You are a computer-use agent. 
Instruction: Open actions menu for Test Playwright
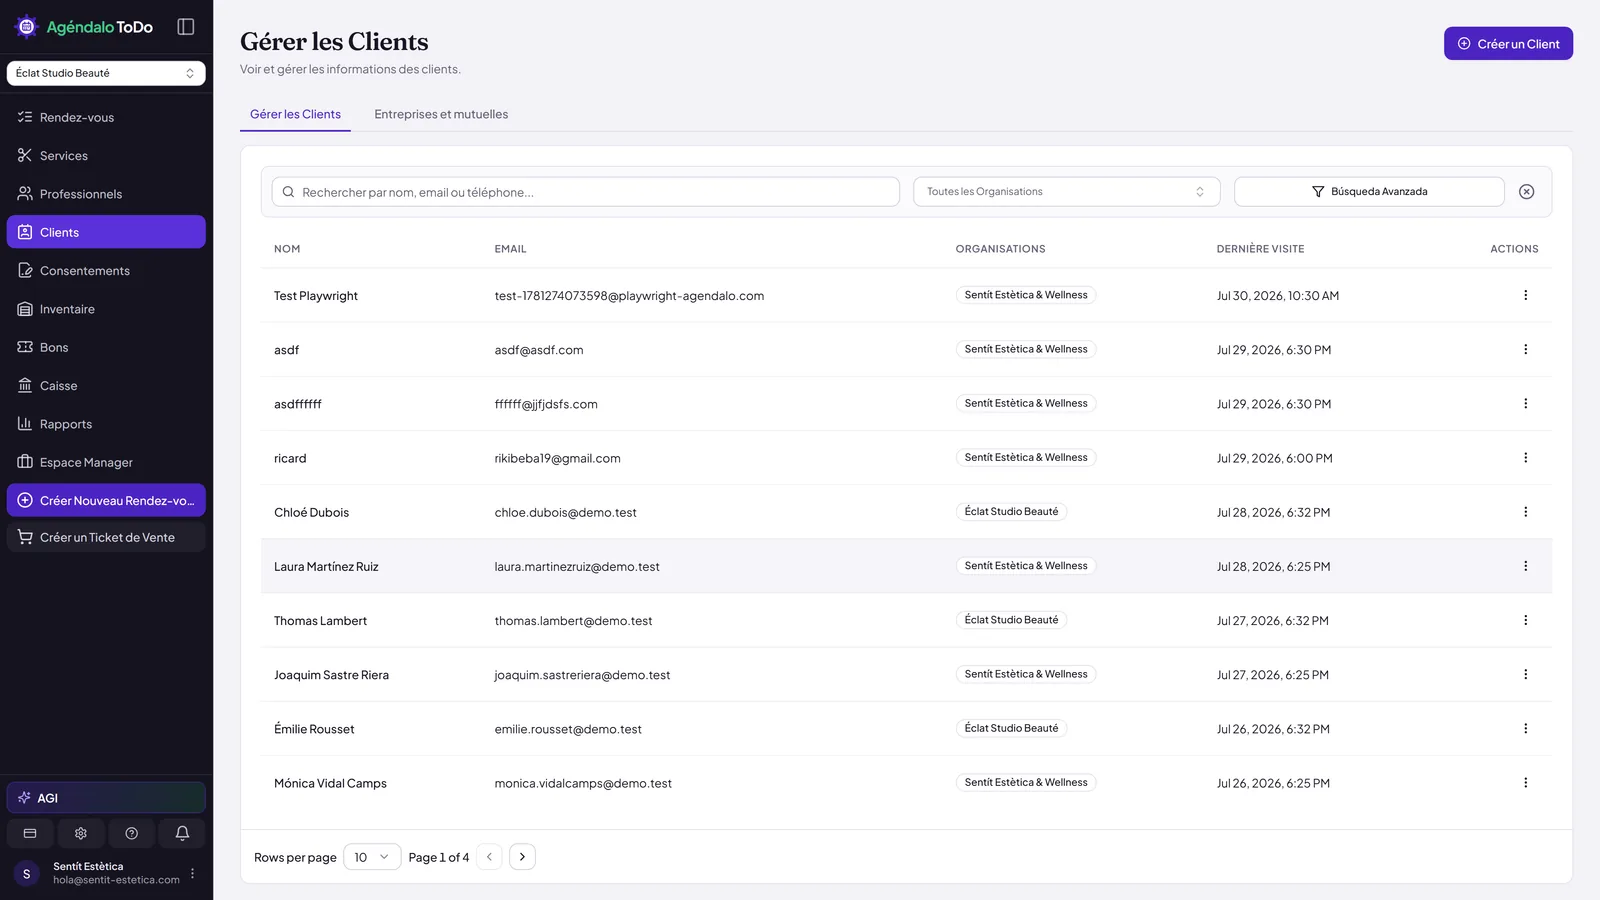(1525, 295)
